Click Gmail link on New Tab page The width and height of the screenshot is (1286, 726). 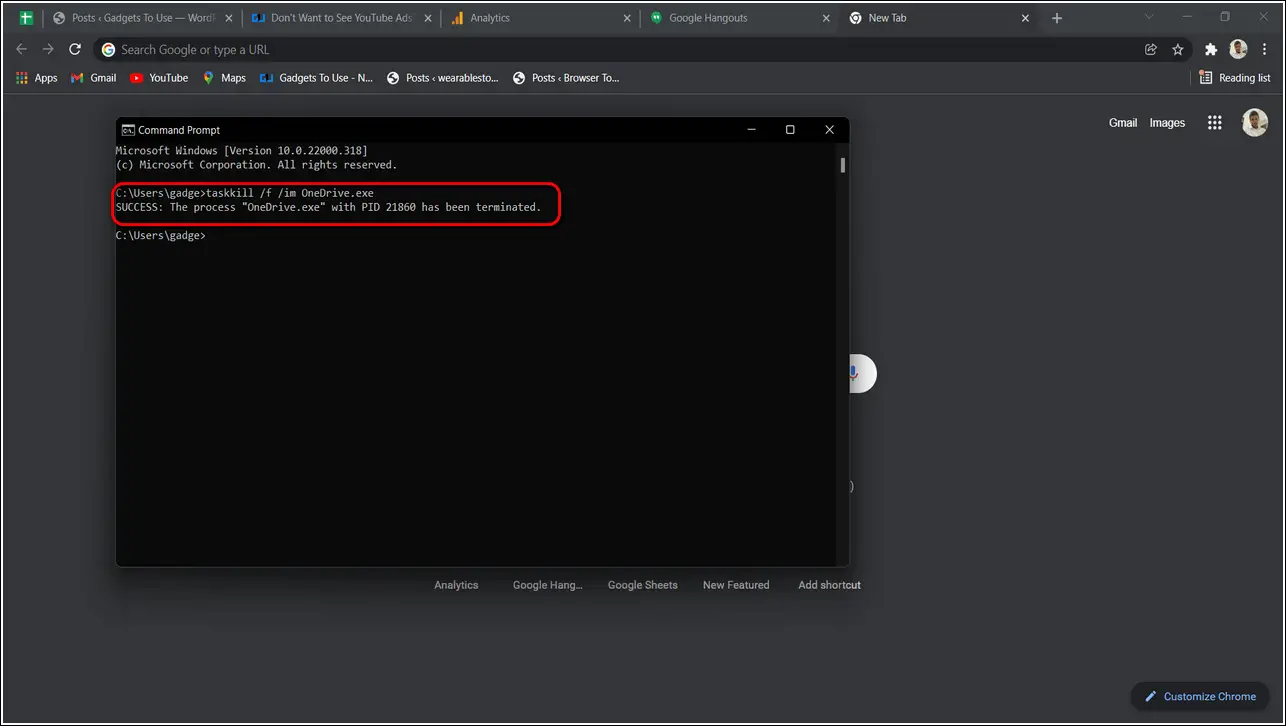coord(1123,123)
